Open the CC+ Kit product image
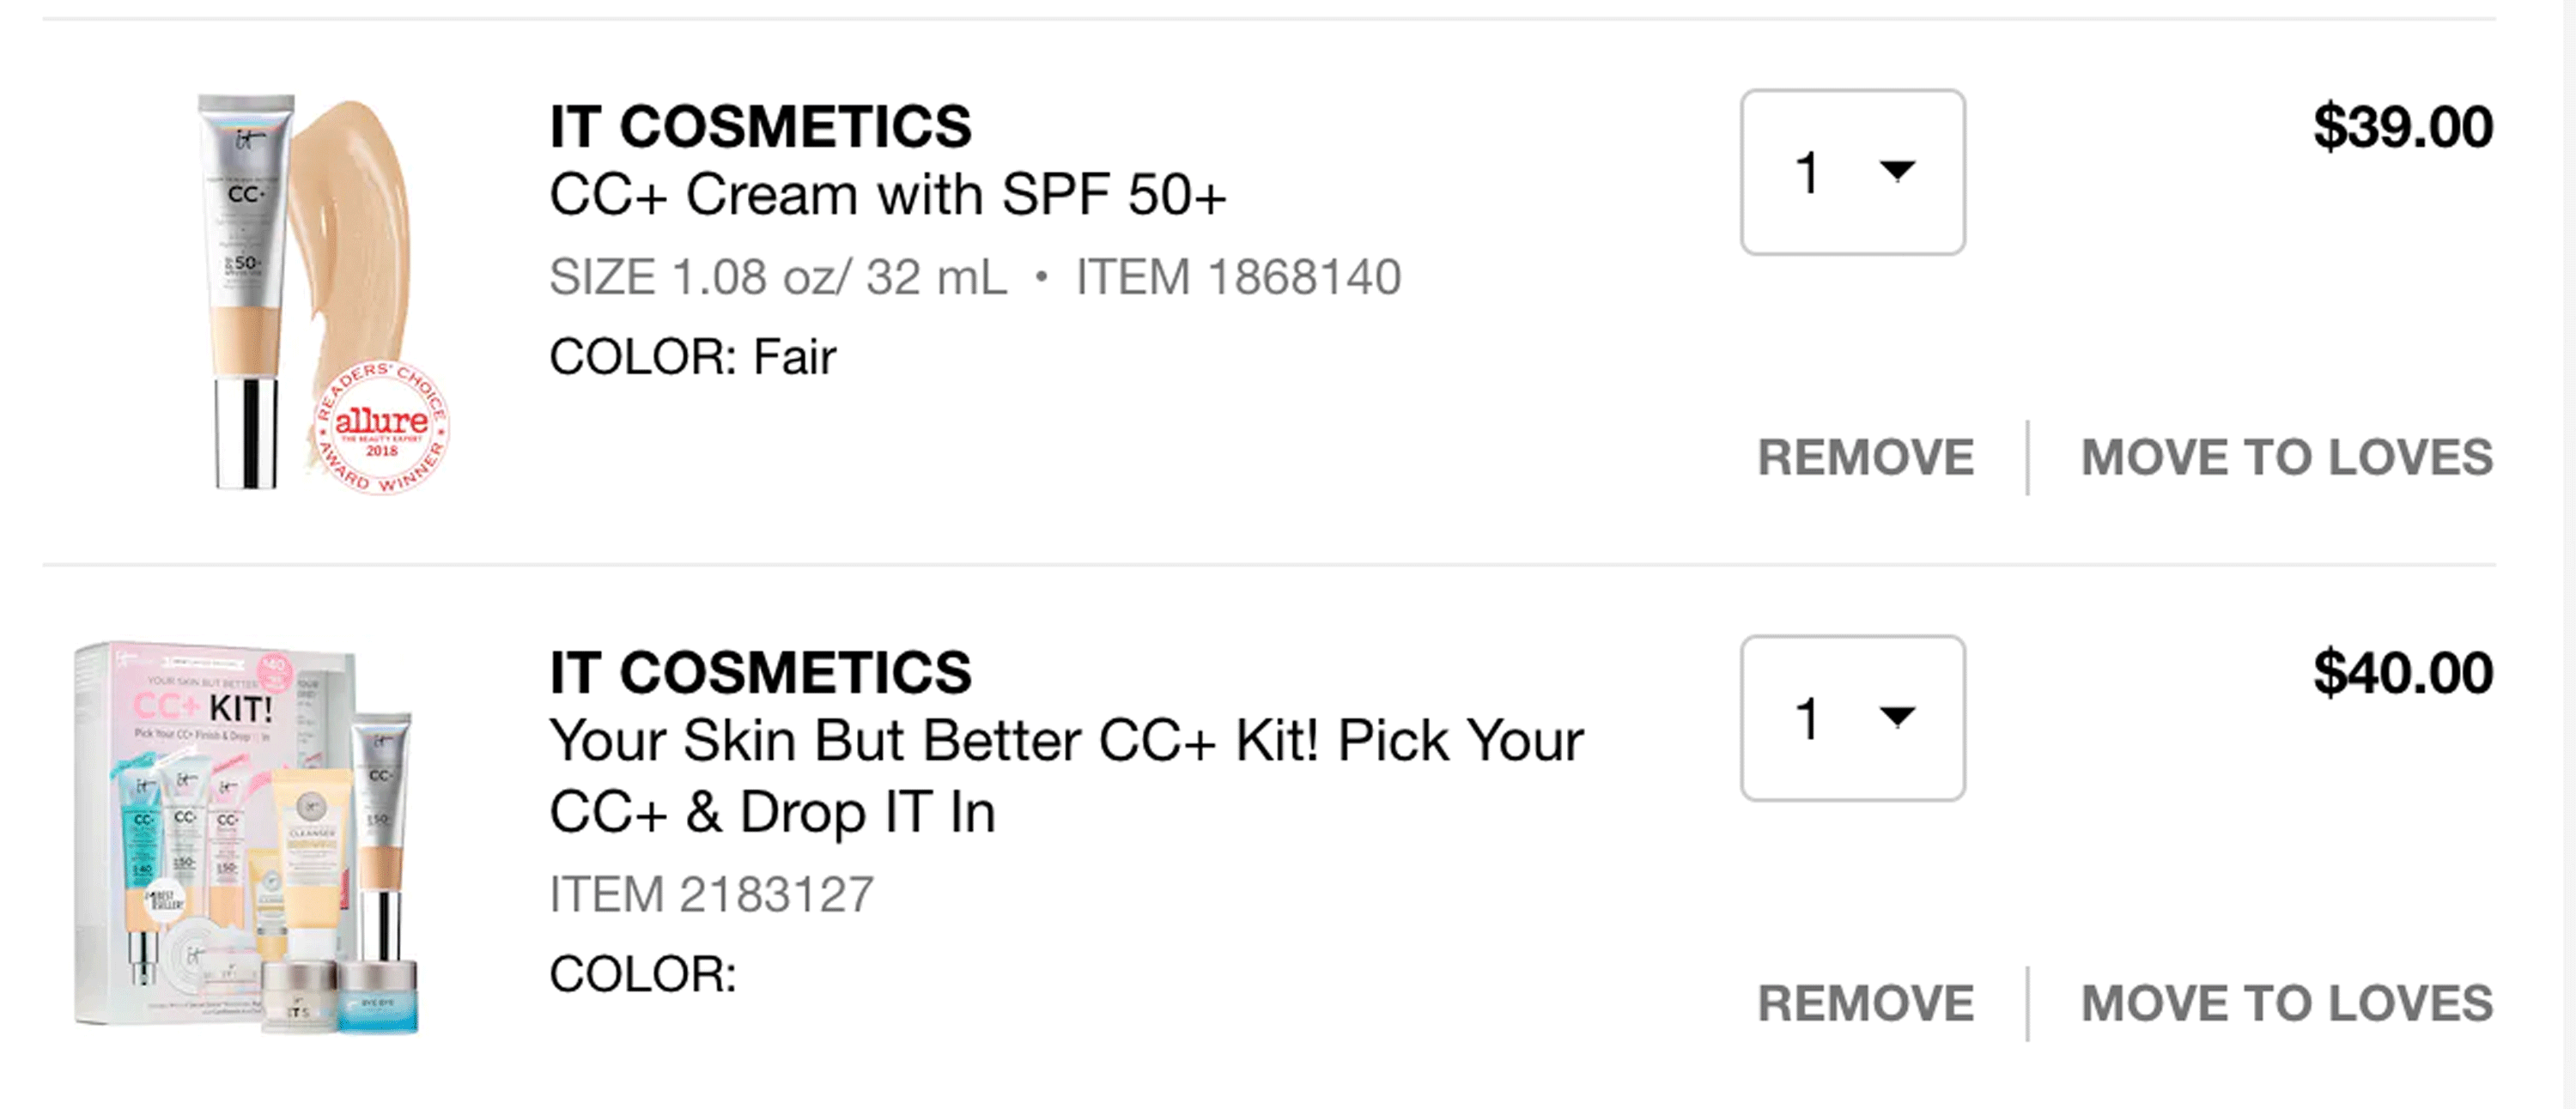Viewport: 2576px width, 1109px height. pos(246,838)
